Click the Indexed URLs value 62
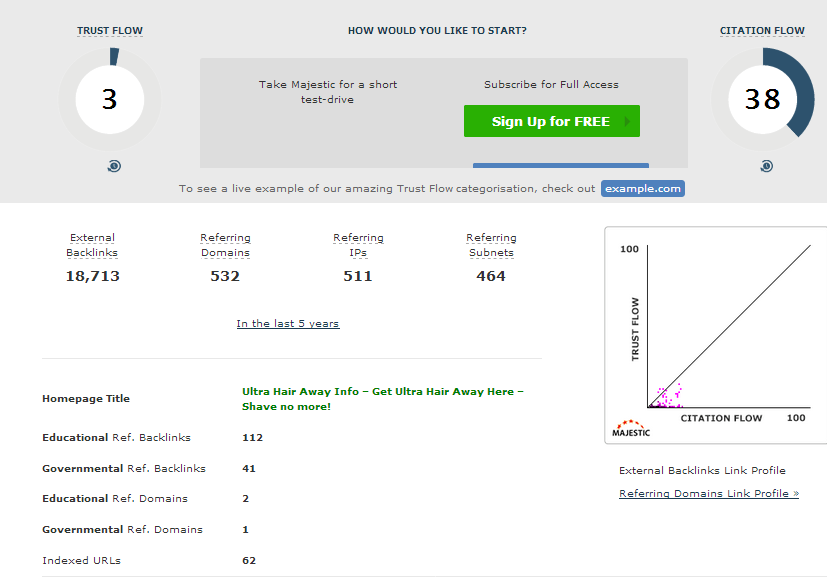 (x=249, y=561)
